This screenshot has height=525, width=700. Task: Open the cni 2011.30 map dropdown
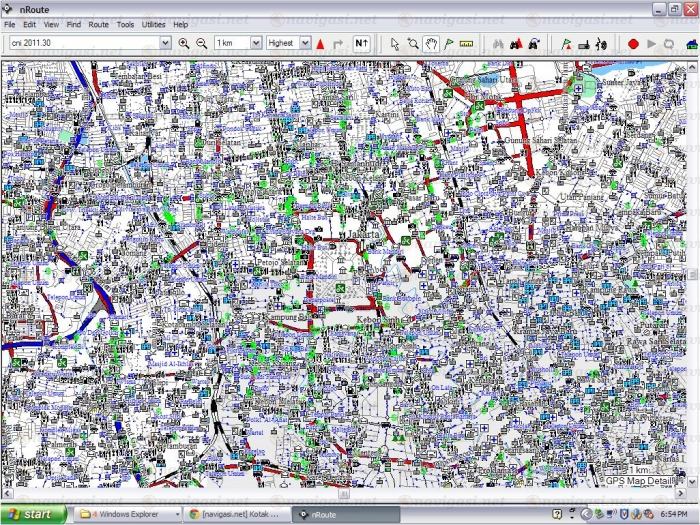(165, 44)
